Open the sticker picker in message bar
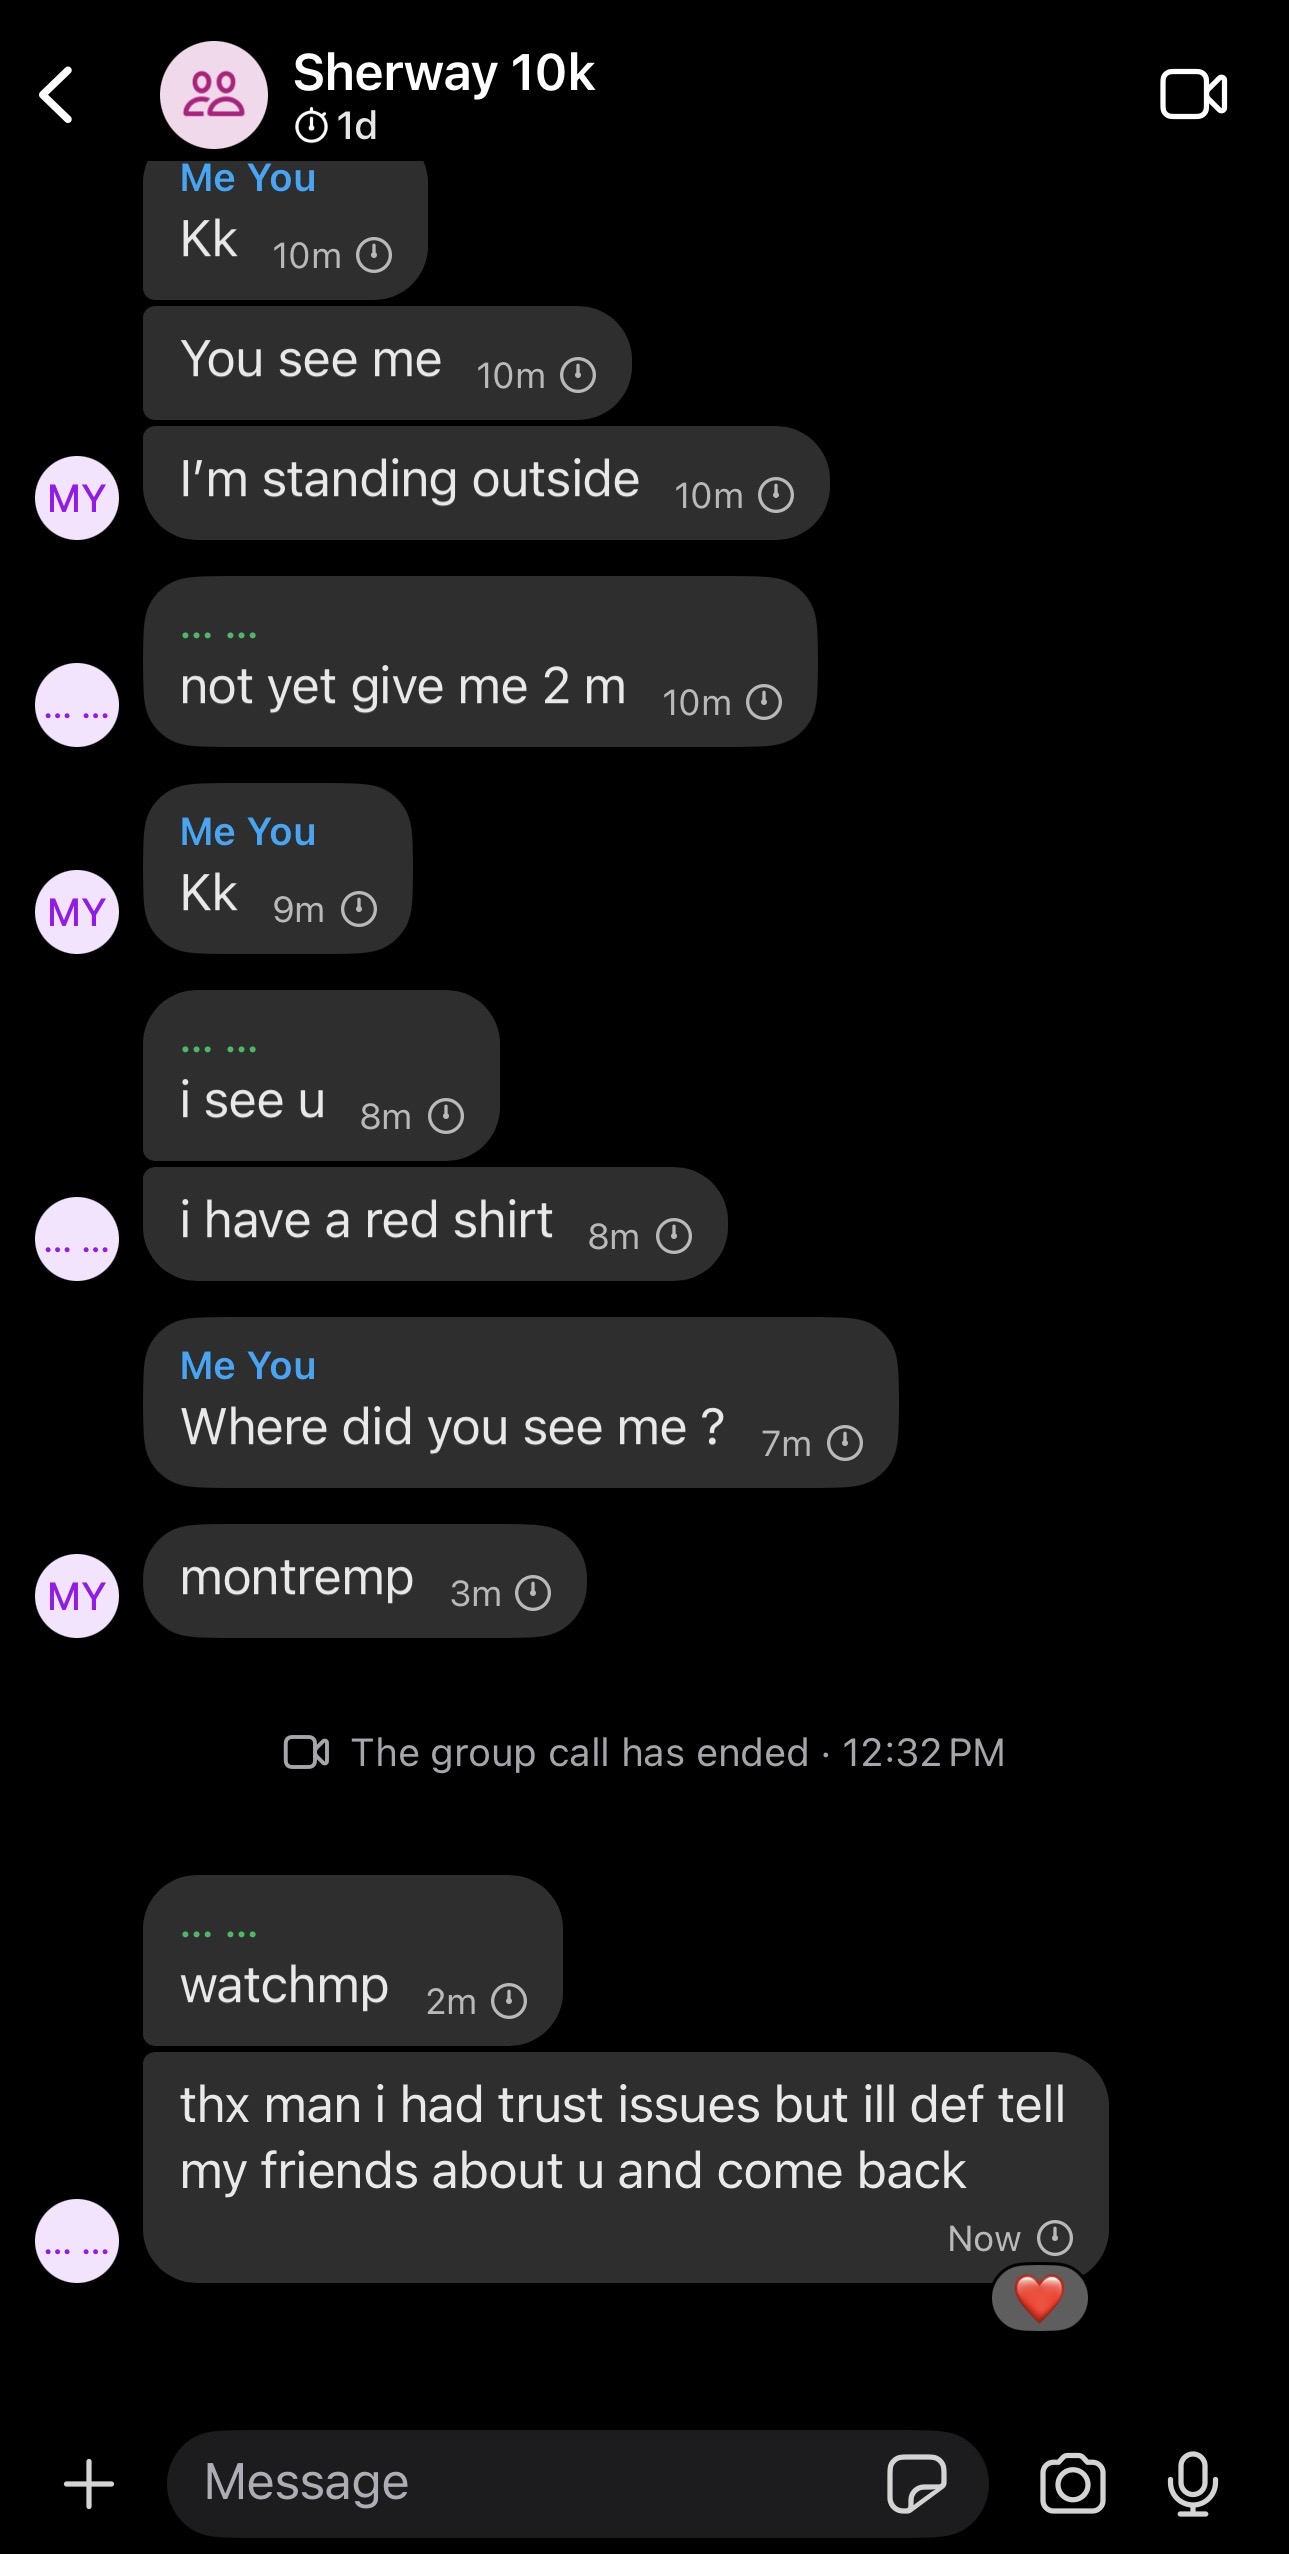 point(915,2484)
